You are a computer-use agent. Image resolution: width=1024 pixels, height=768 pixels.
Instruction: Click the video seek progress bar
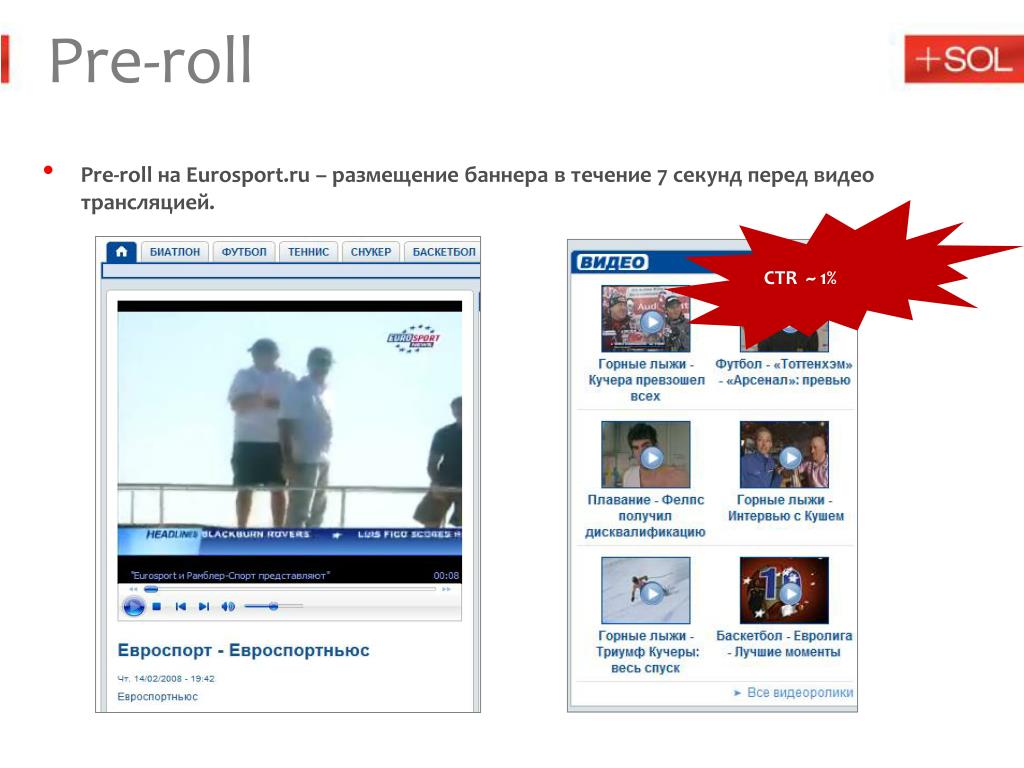[x=289, y=589]
